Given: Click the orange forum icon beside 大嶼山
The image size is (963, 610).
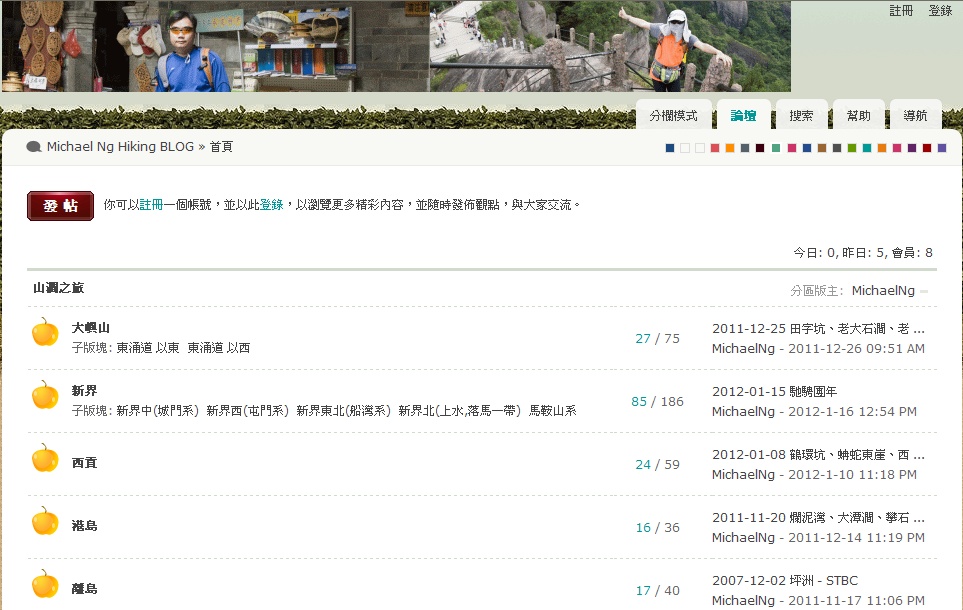Looking at the screenshot, I should pos(45,332).
